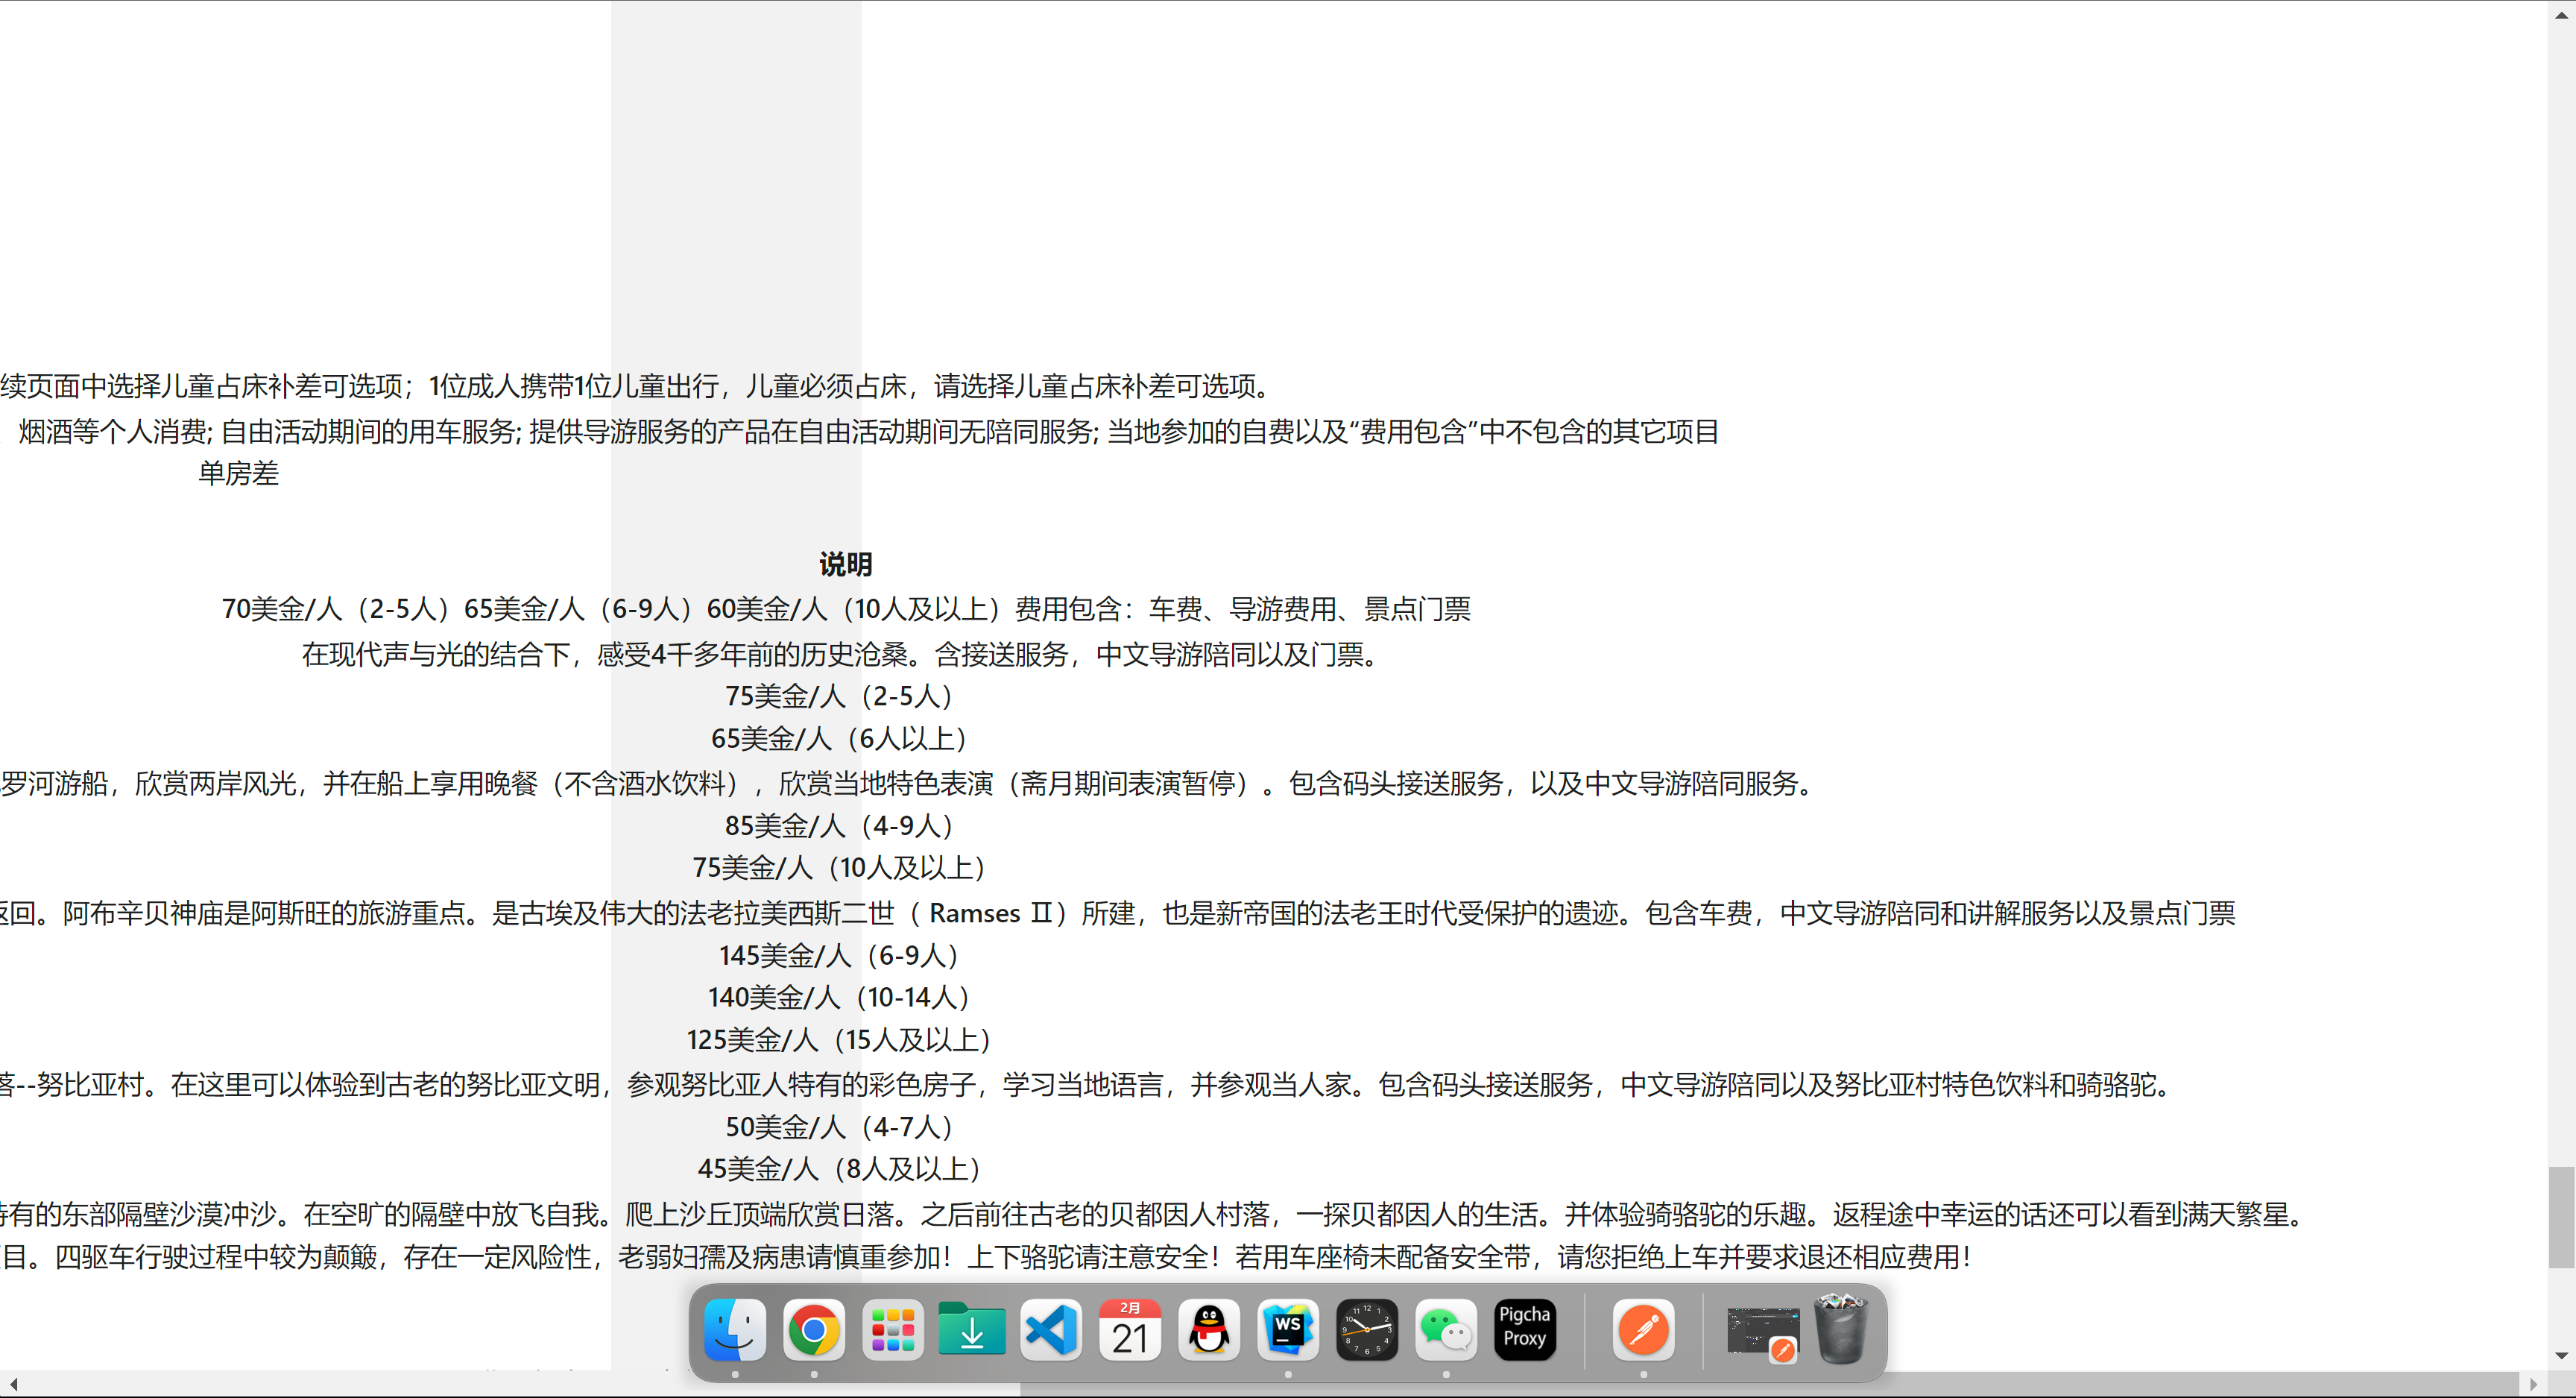The height and width of the screenshot is (1398, 2576).
Task: Open the Trash
Action: [1843, 1330]
